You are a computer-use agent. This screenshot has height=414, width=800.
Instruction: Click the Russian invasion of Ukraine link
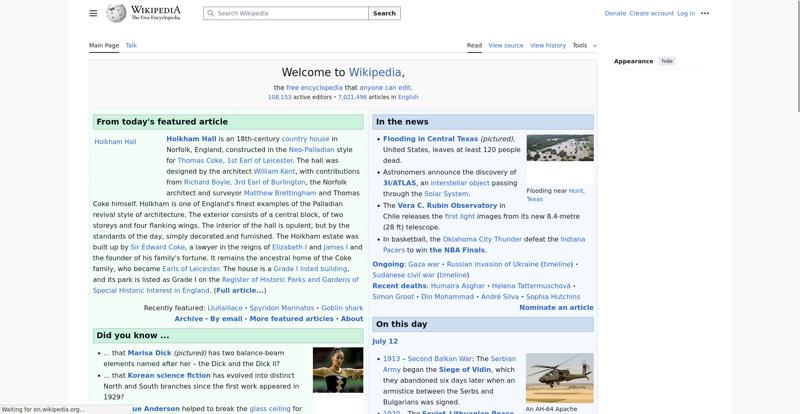492,264
